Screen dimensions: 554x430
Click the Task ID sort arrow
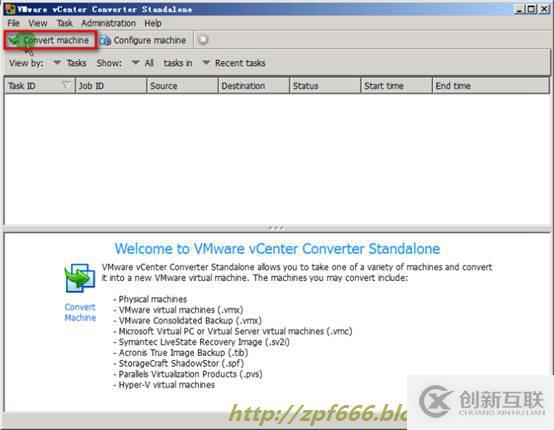(66, 85)
